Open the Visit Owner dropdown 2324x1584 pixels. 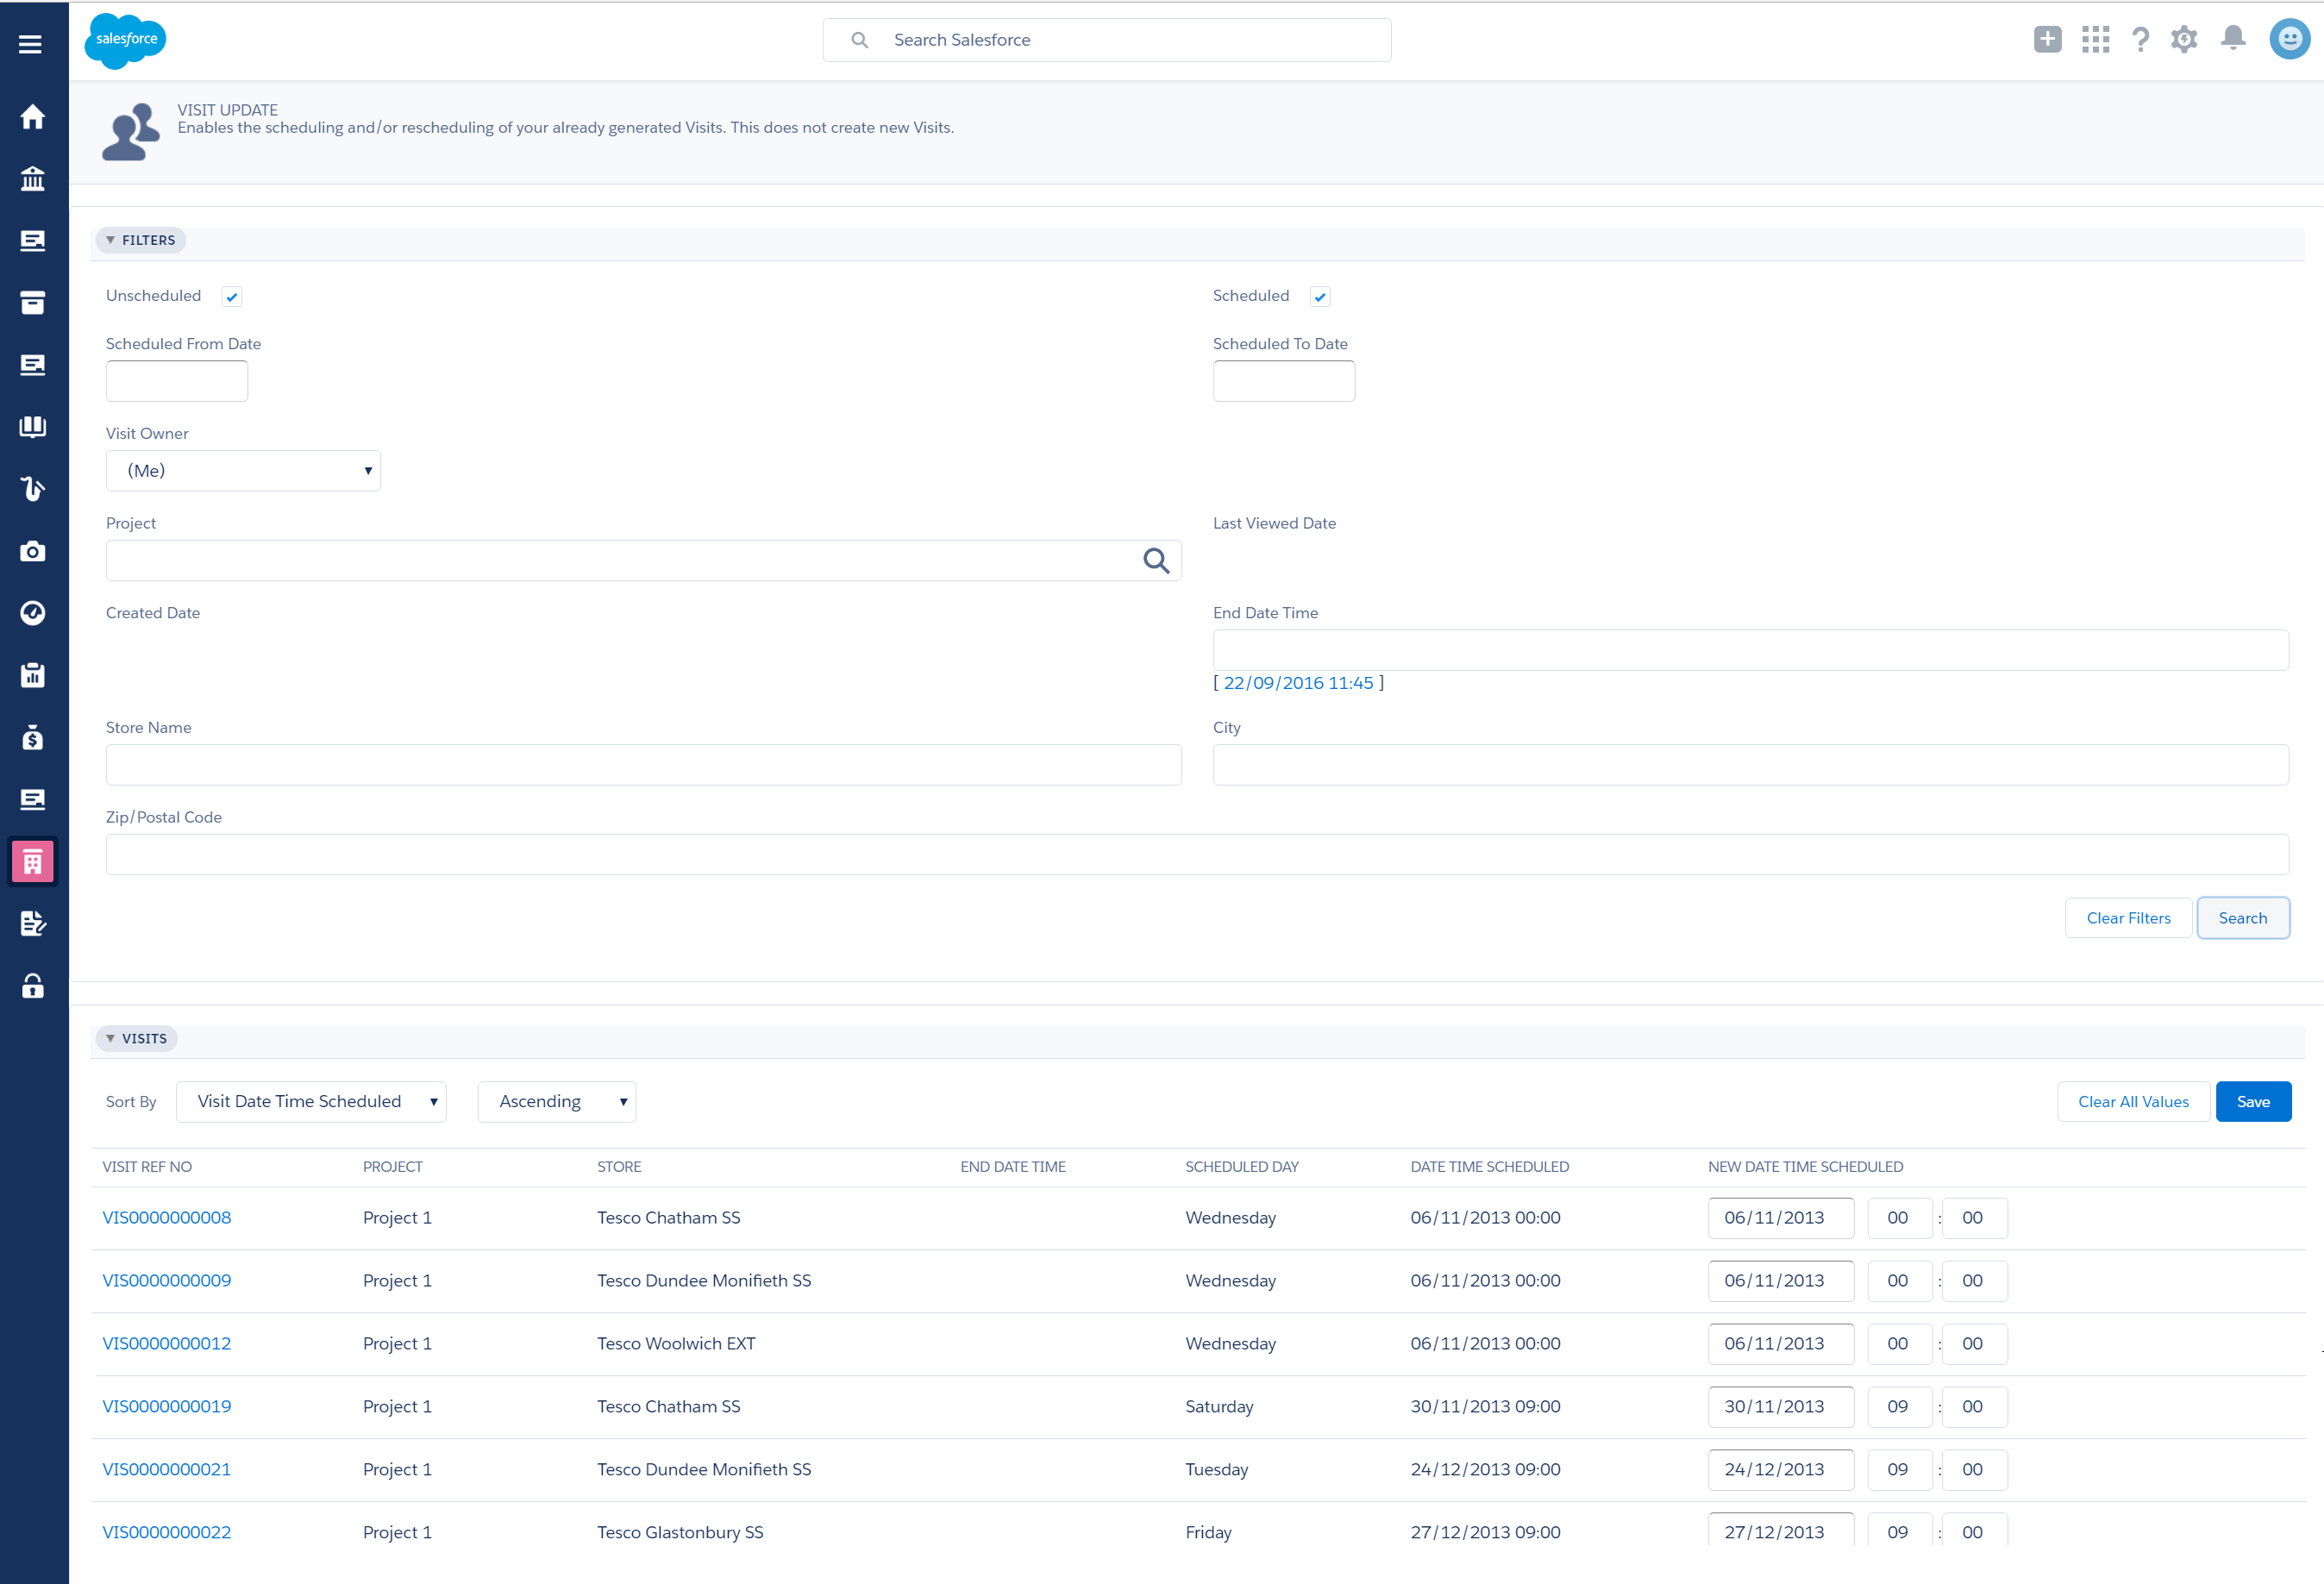coord(243,471)
